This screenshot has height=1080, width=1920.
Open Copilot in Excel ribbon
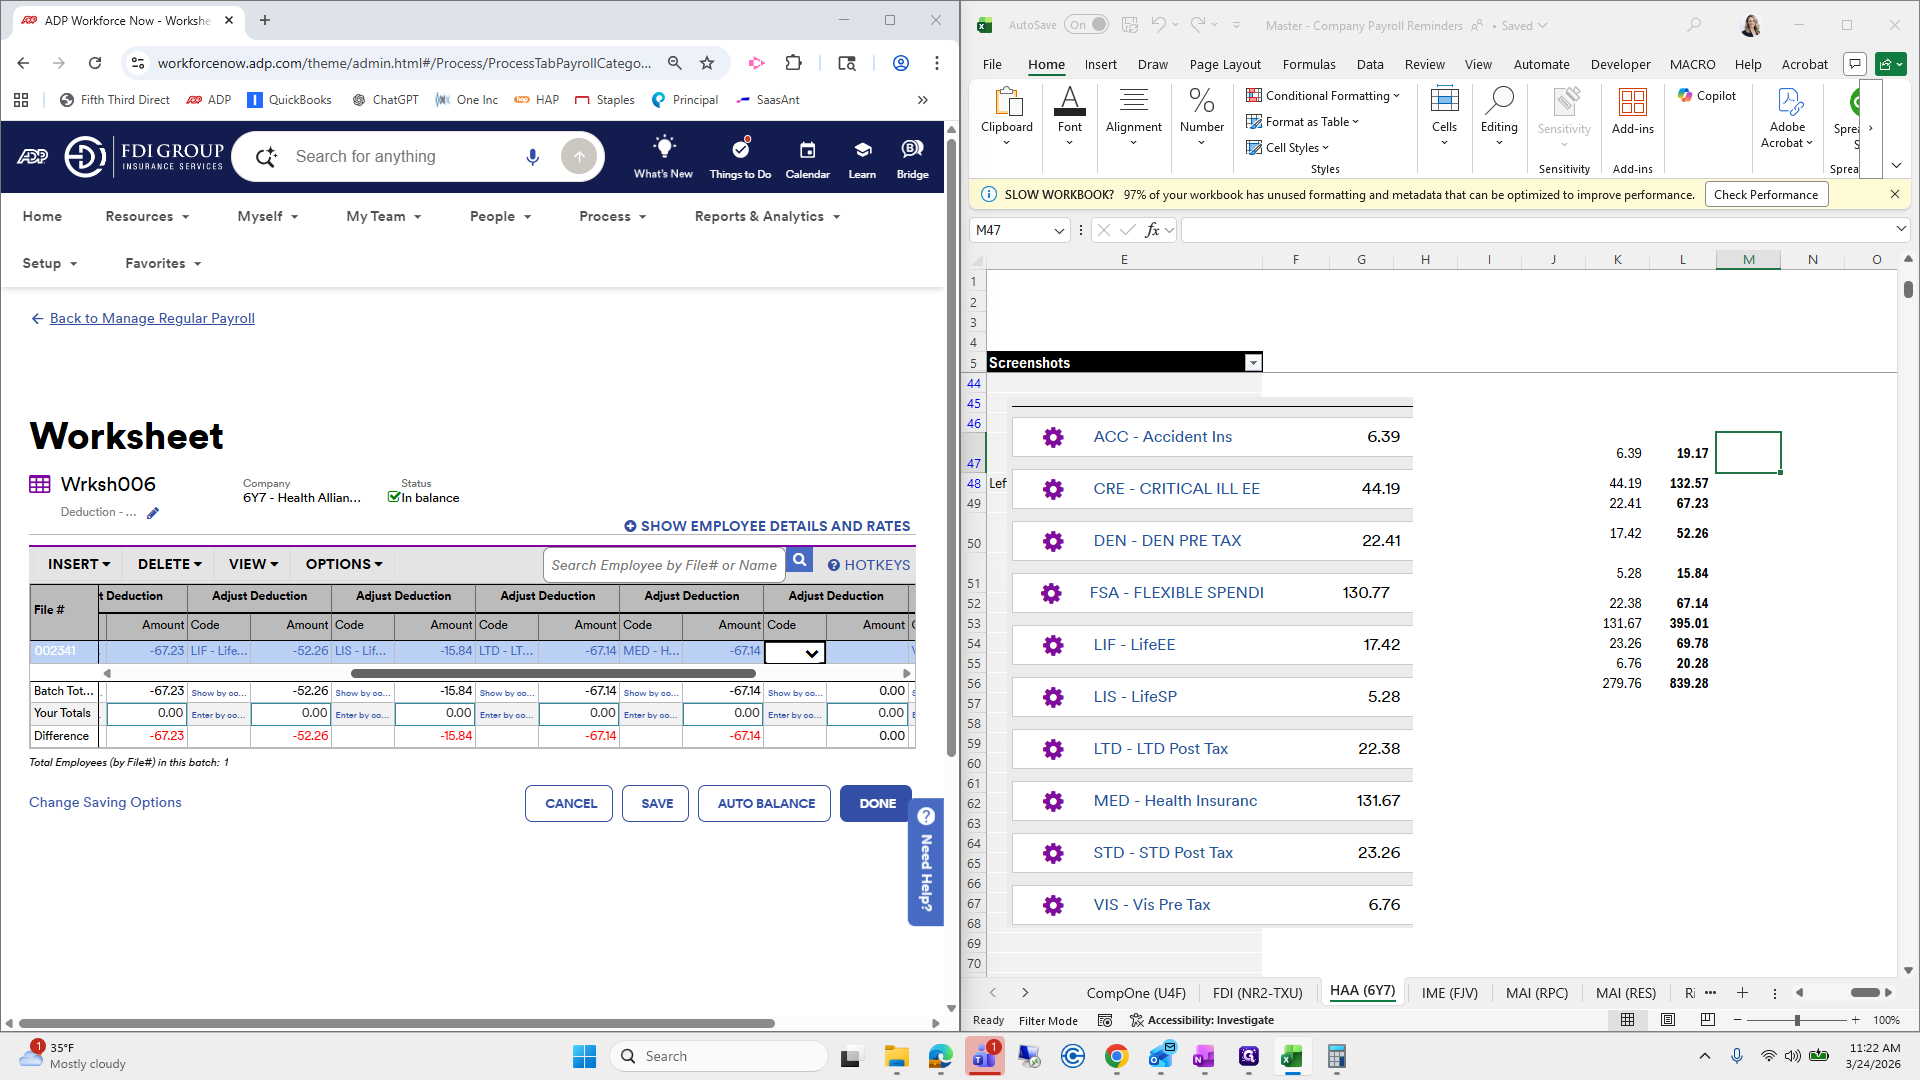1706,96
